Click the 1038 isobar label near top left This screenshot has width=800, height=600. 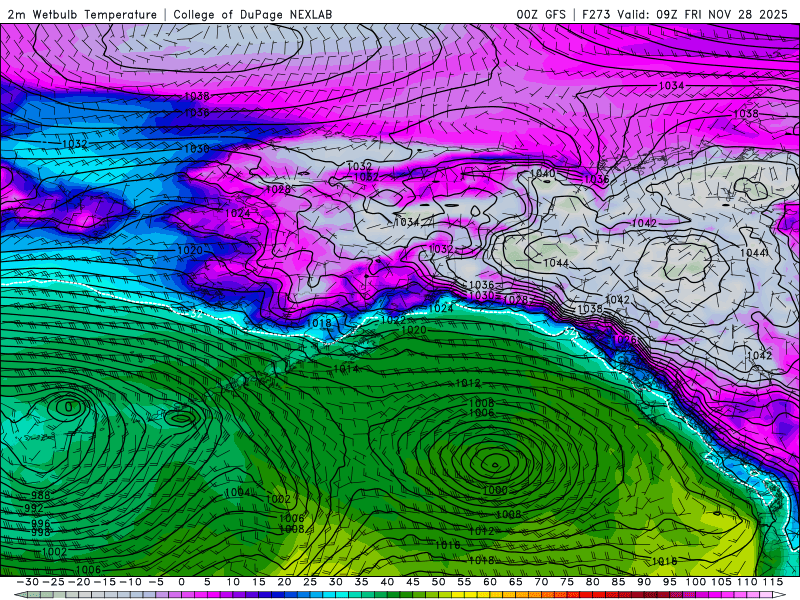196,96
